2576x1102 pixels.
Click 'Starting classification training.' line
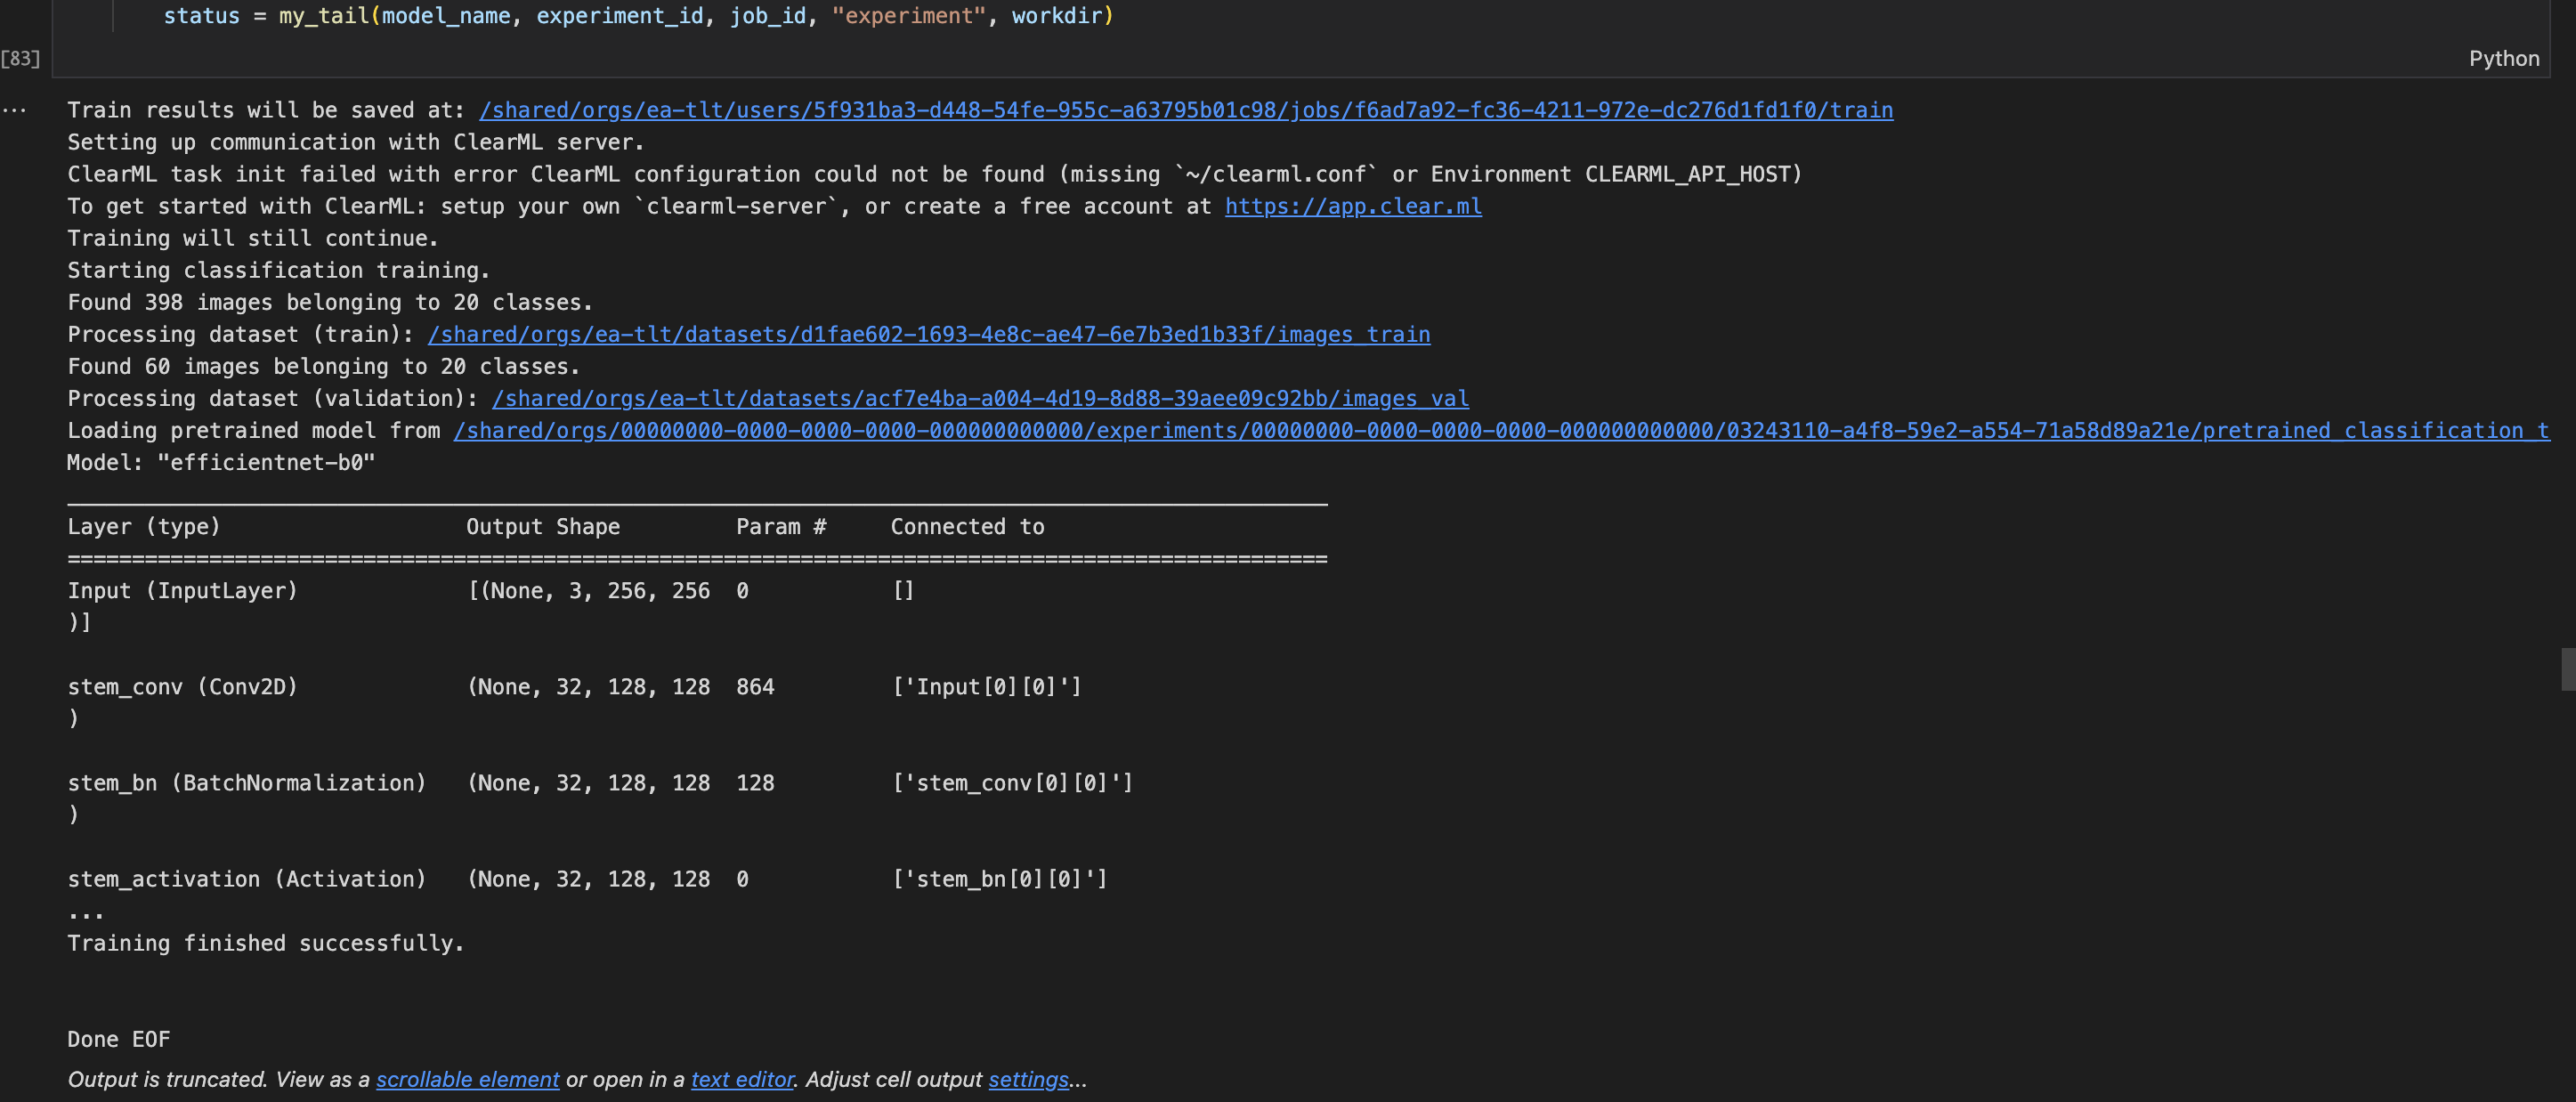pyautogui.click(x=278, y=270)
